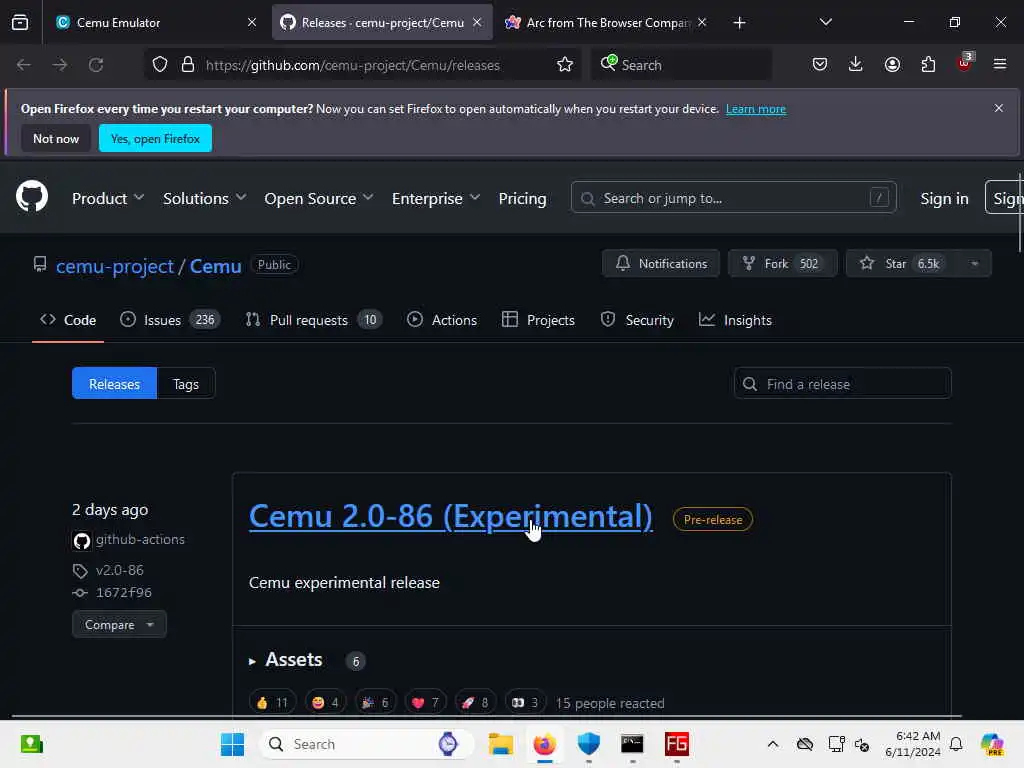Open the Code tab
Image resolution: width=1024 pixels, height=768 pixels.
pyautogui.click(x=68, y=320)
